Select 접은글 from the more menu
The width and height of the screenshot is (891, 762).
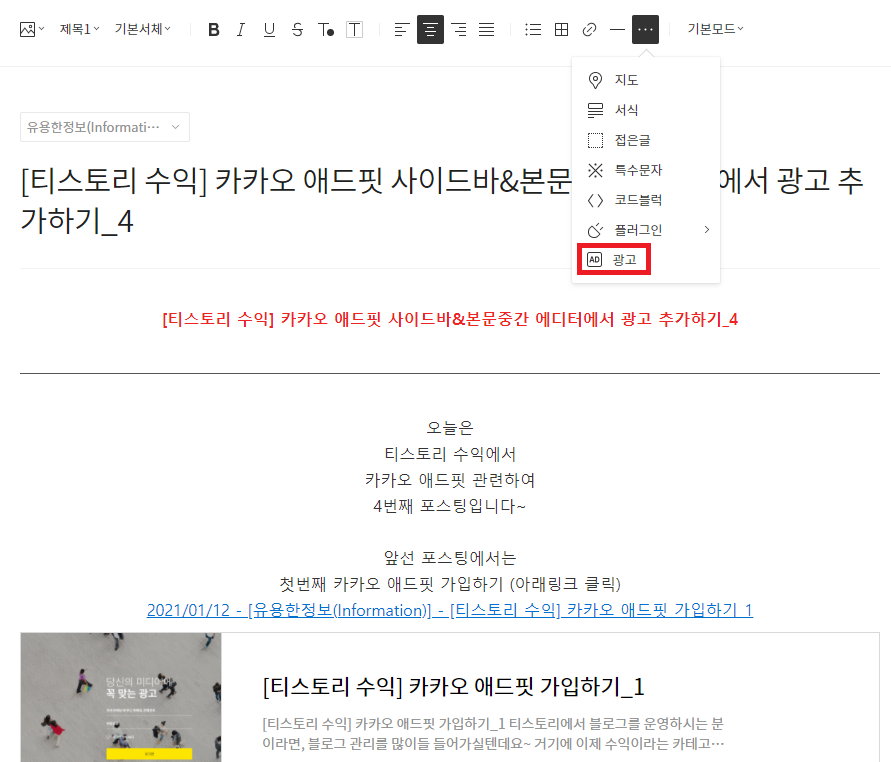pos(646,140)
